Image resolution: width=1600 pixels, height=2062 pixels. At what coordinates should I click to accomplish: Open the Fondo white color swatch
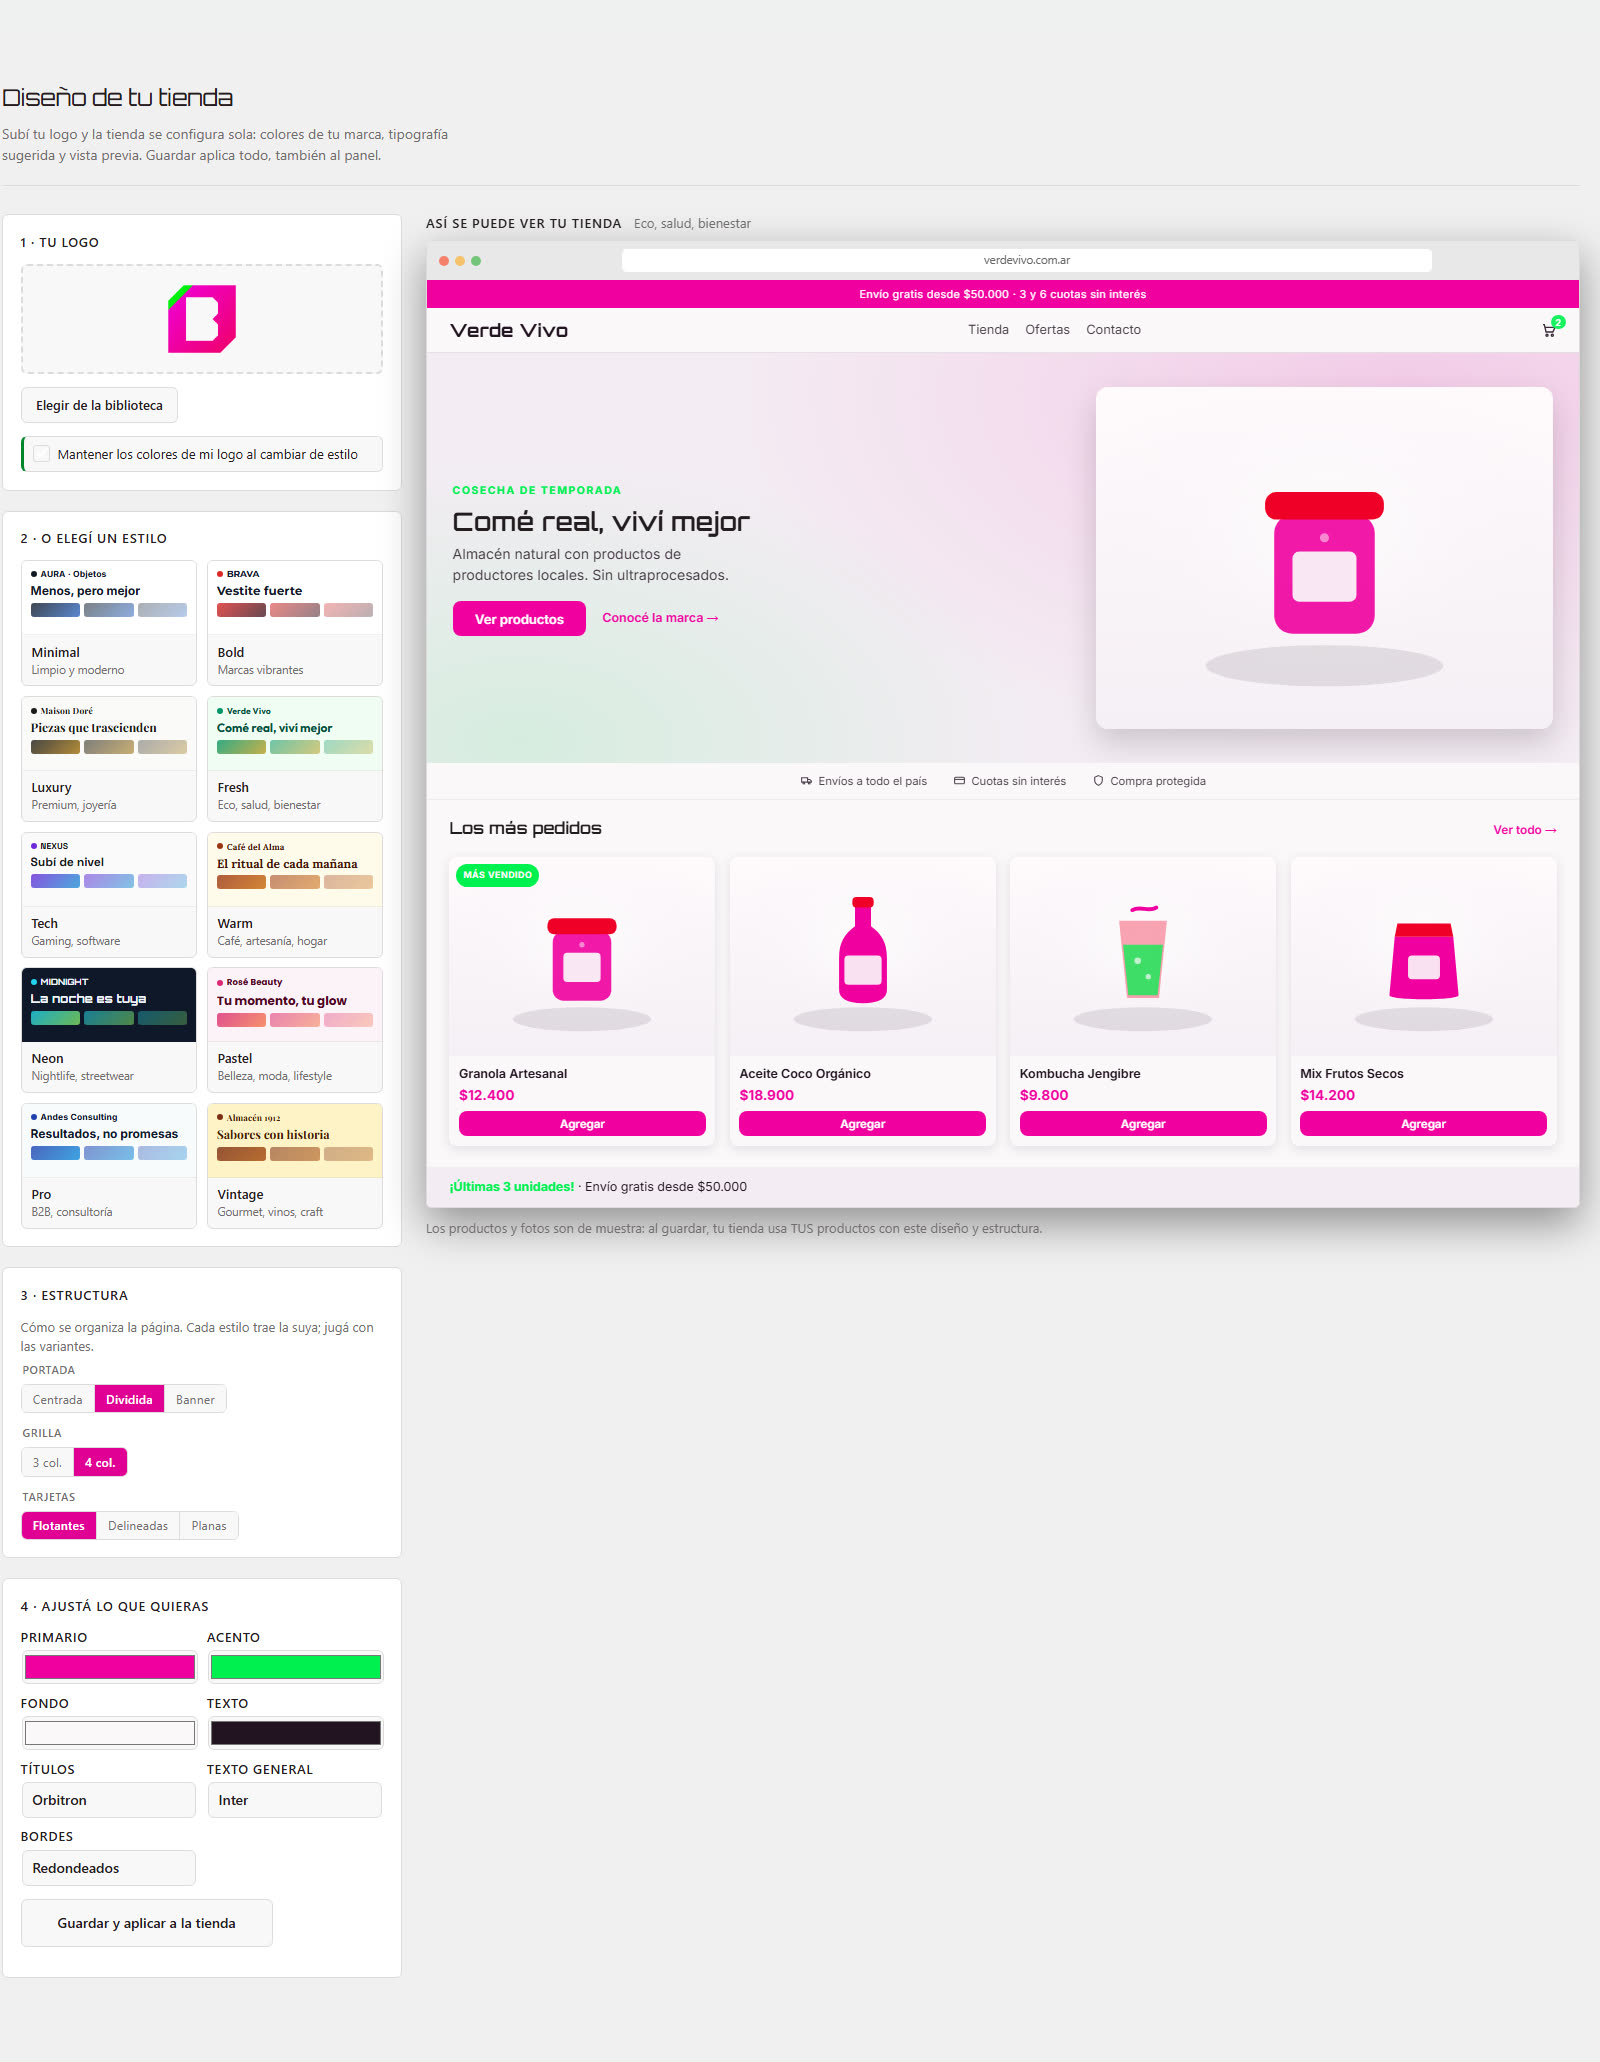tap(109, 1732)
